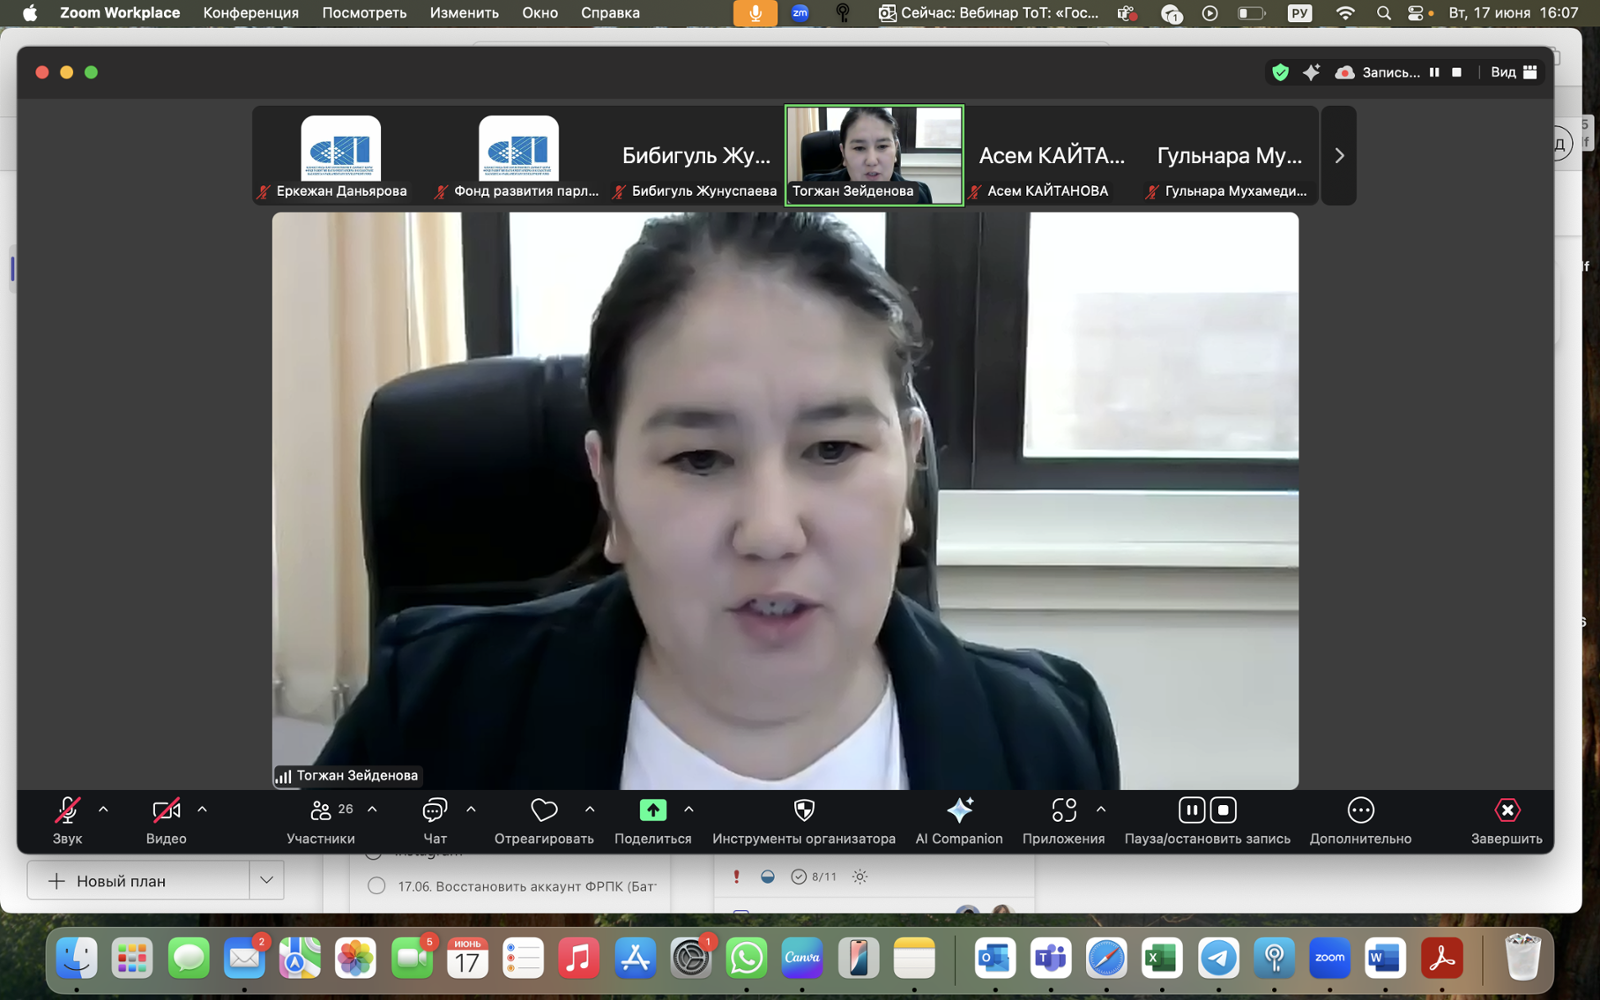Open the Apps icon in toolbar
The width and height of the screenshot is (1600, 1000).
1063,810
